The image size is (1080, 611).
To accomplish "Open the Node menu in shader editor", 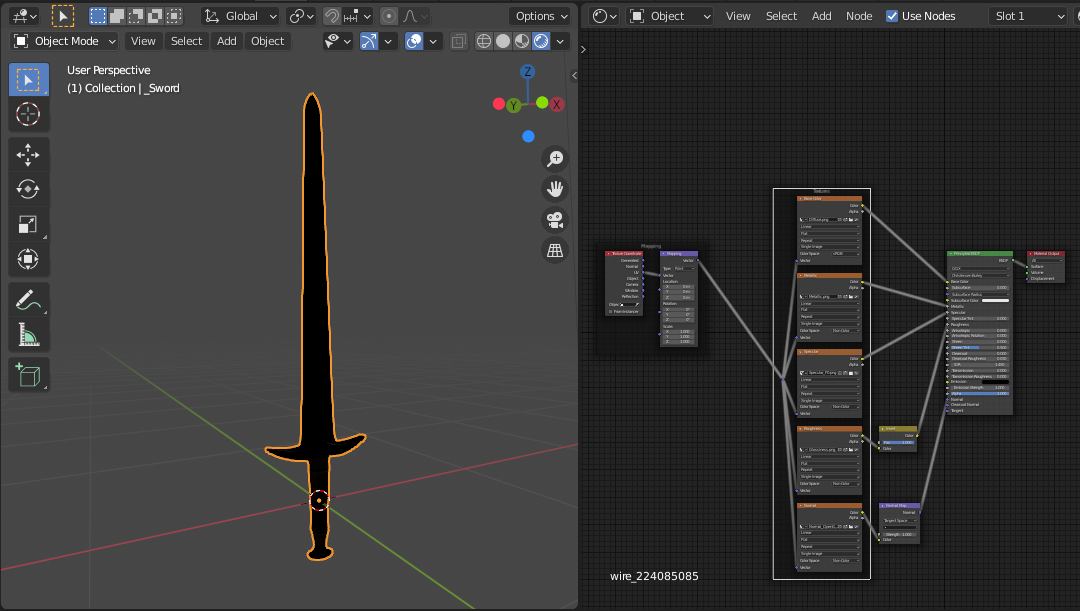I will click(859, 16).
